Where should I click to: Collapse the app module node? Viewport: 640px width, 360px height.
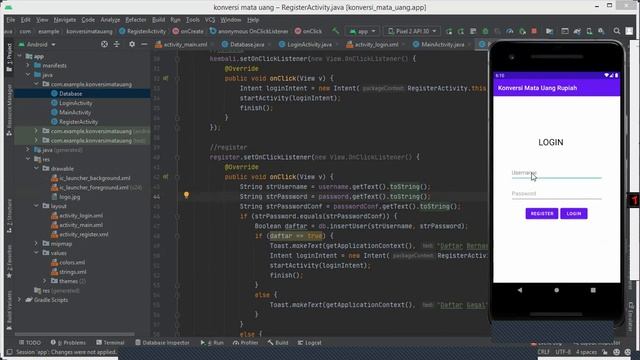(x=20, y=56)
